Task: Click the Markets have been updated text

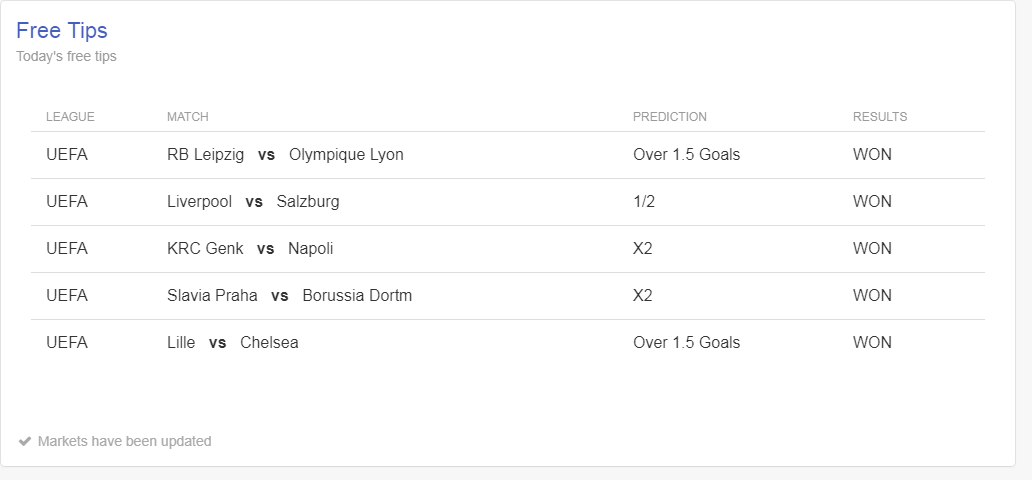Action: click(124, 441)
